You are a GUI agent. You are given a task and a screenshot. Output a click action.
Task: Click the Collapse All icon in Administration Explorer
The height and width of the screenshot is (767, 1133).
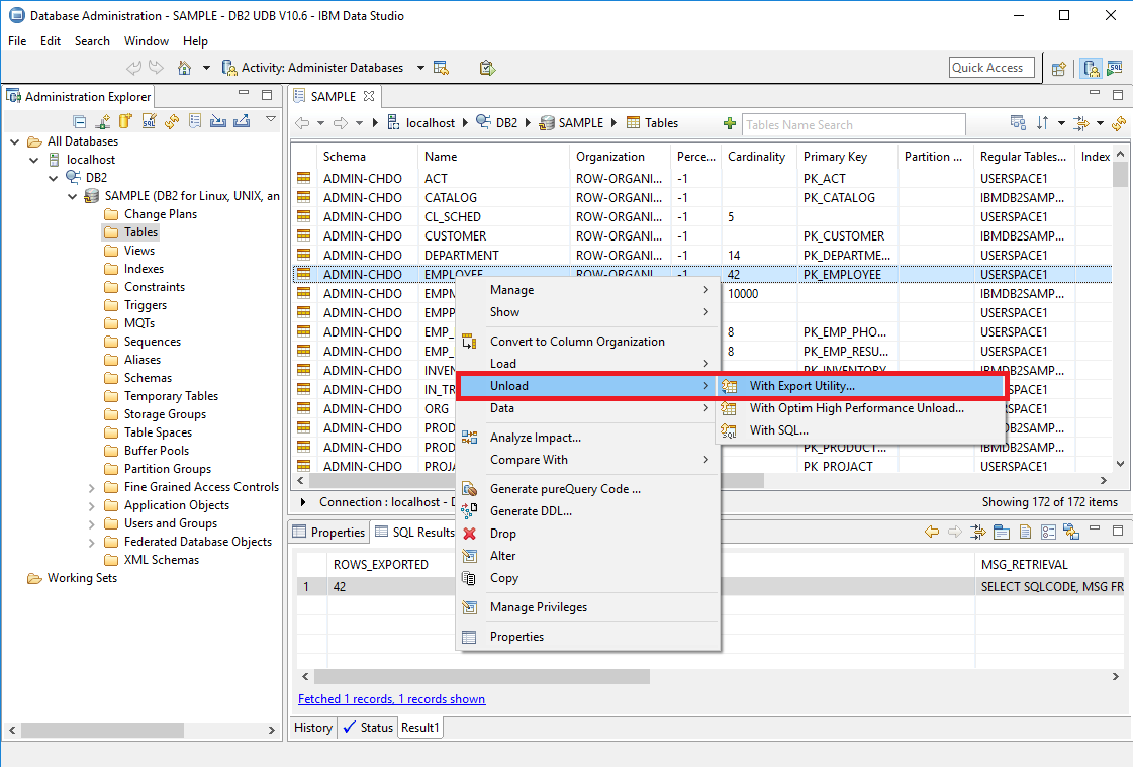[x=80, y=121]
